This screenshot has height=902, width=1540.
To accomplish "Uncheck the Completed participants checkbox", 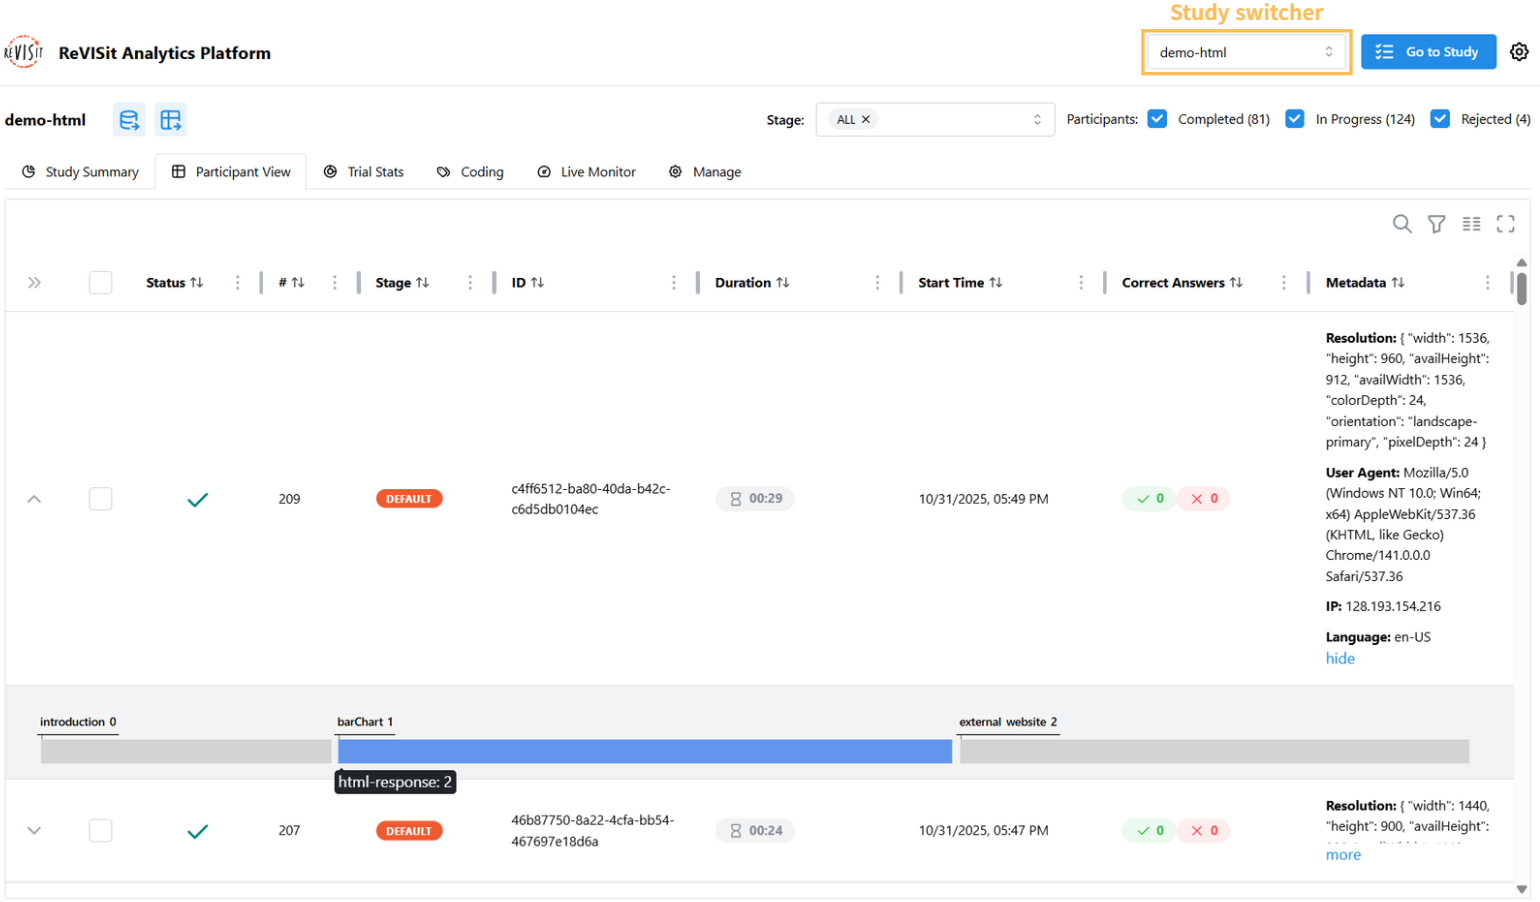I will click(1157, 119).
